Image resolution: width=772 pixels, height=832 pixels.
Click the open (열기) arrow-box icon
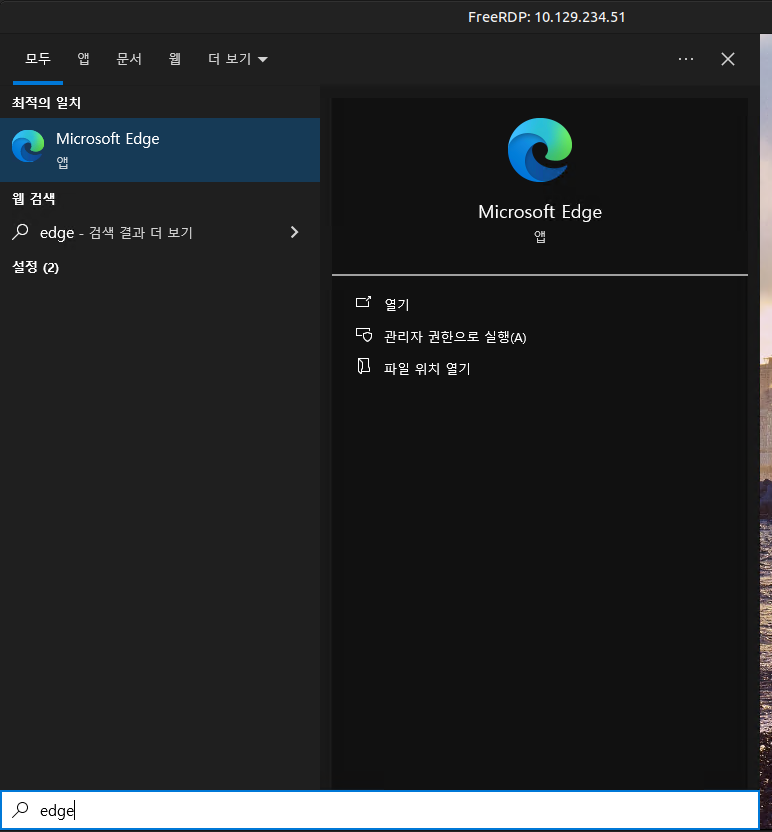(364, 303)
